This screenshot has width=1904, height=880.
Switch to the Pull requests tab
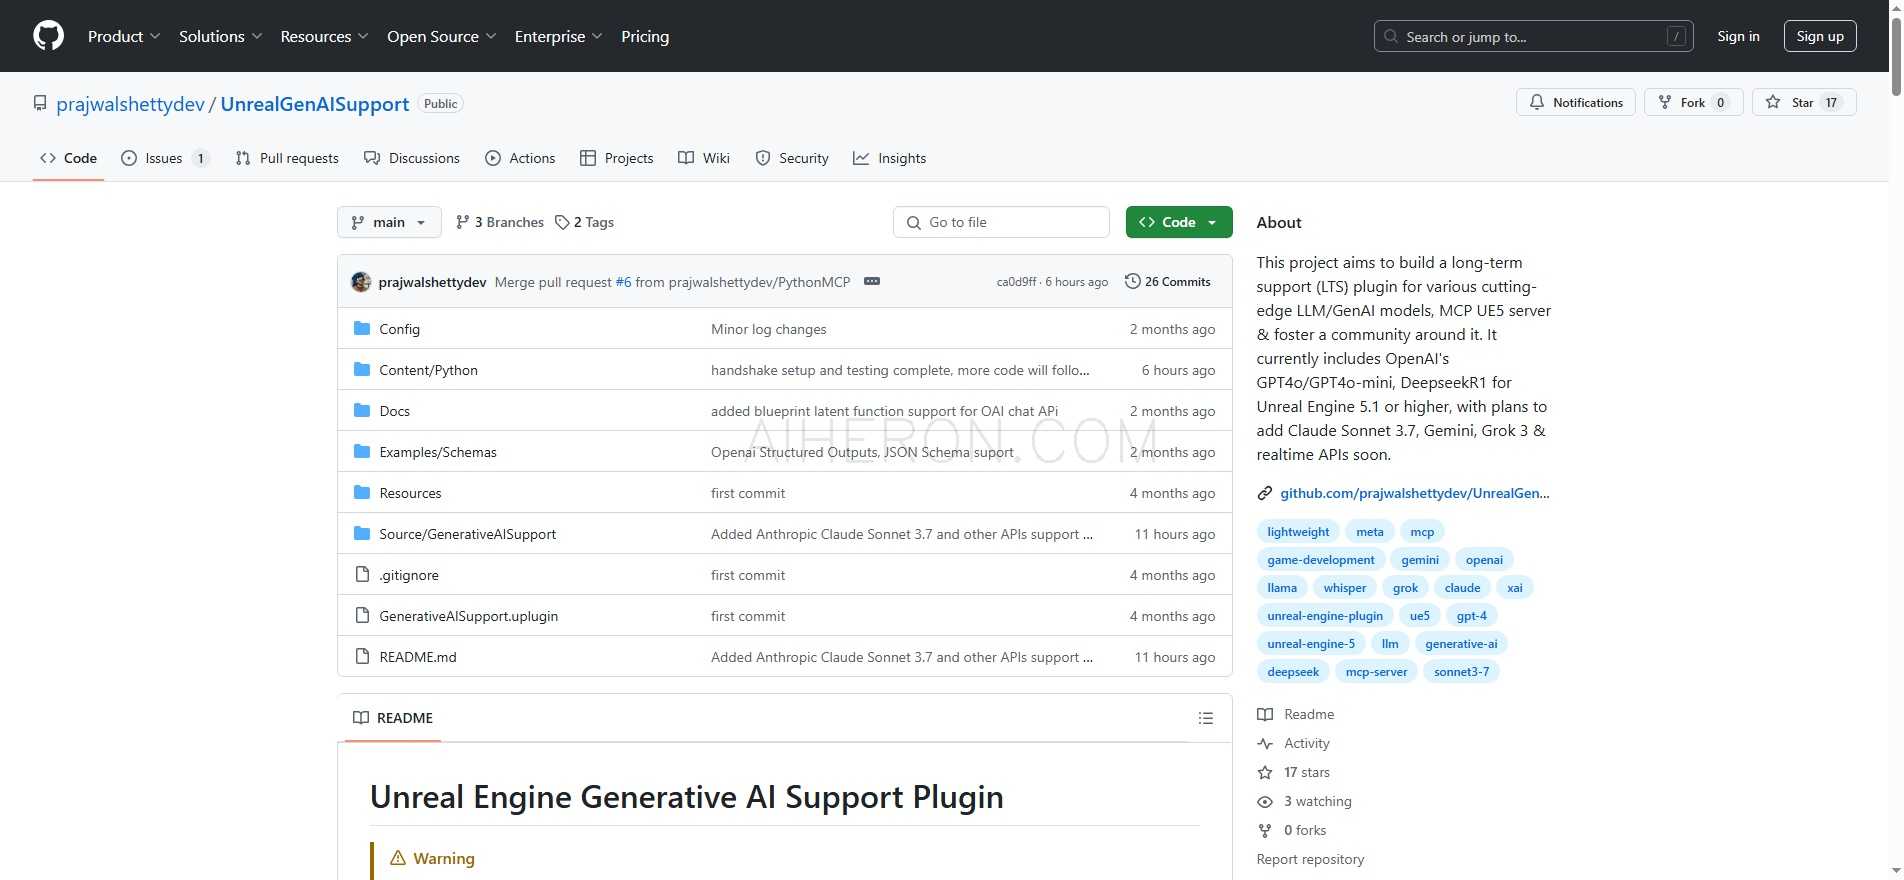click(287, 158)
